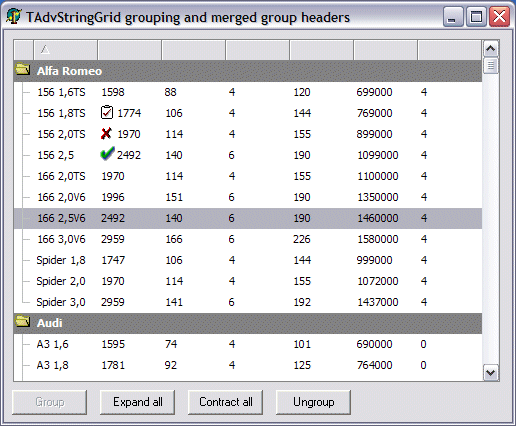Collapse the Audi group folder icon
The image size is (516, 426).
coord(22,322)
